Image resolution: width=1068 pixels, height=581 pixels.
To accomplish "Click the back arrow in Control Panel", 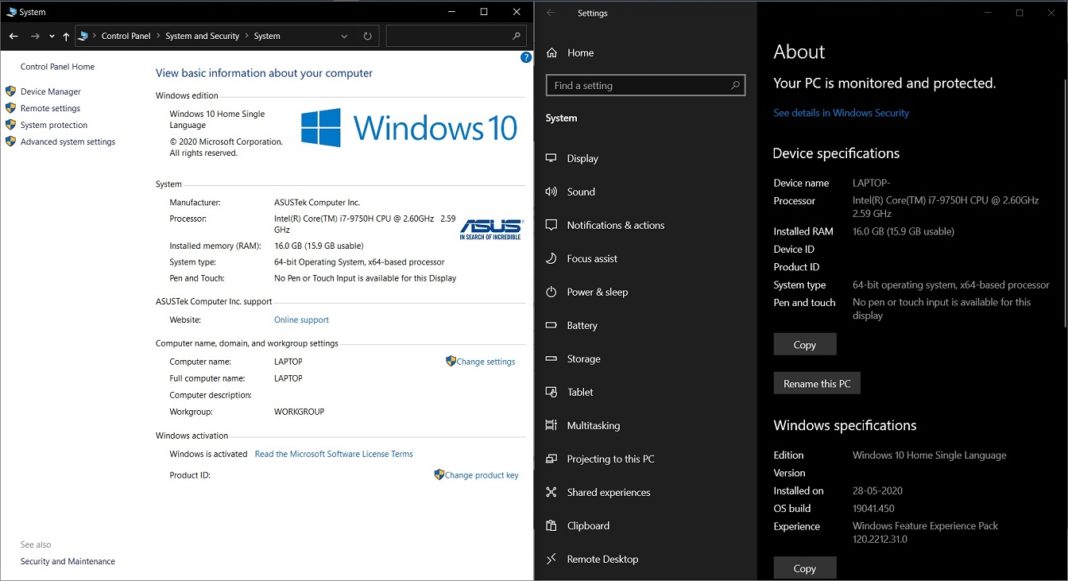I will tap(14, 34).
